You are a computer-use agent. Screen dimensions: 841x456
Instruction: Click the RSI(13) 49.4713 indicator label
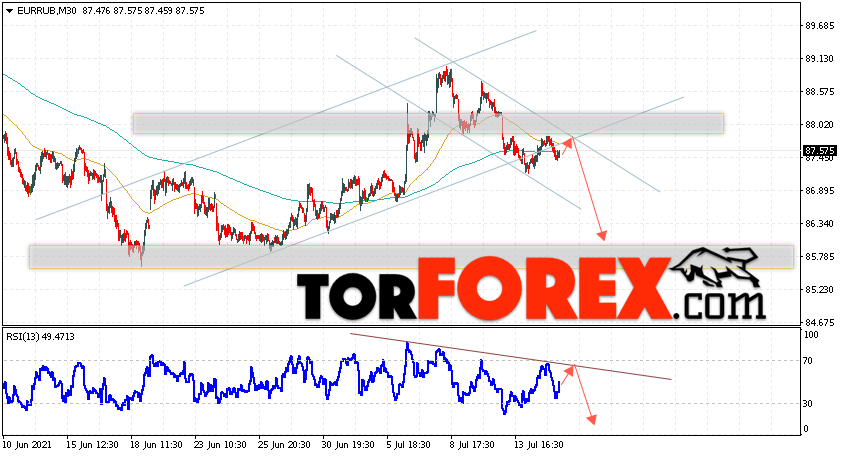40,337
